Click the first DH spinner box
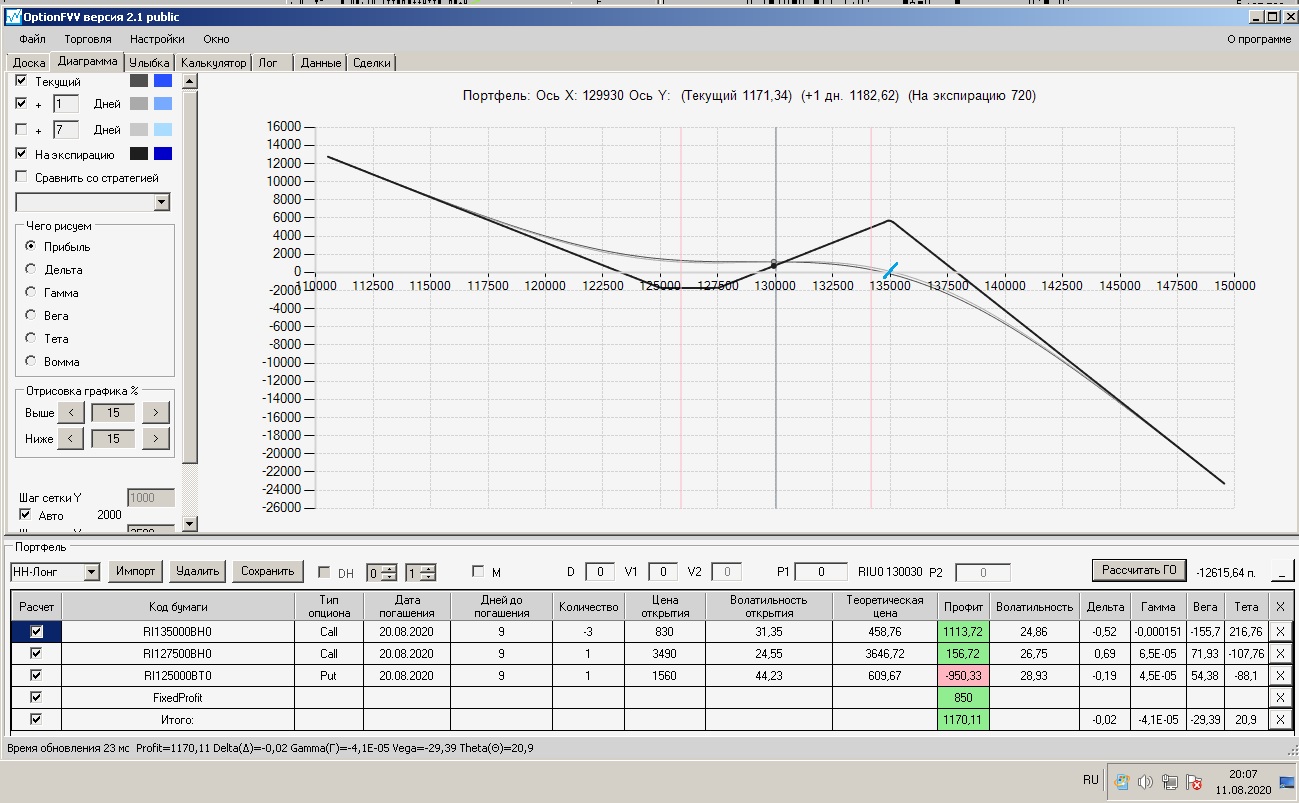This screenshot has height=803, width=1299. (x=381, y=573)
